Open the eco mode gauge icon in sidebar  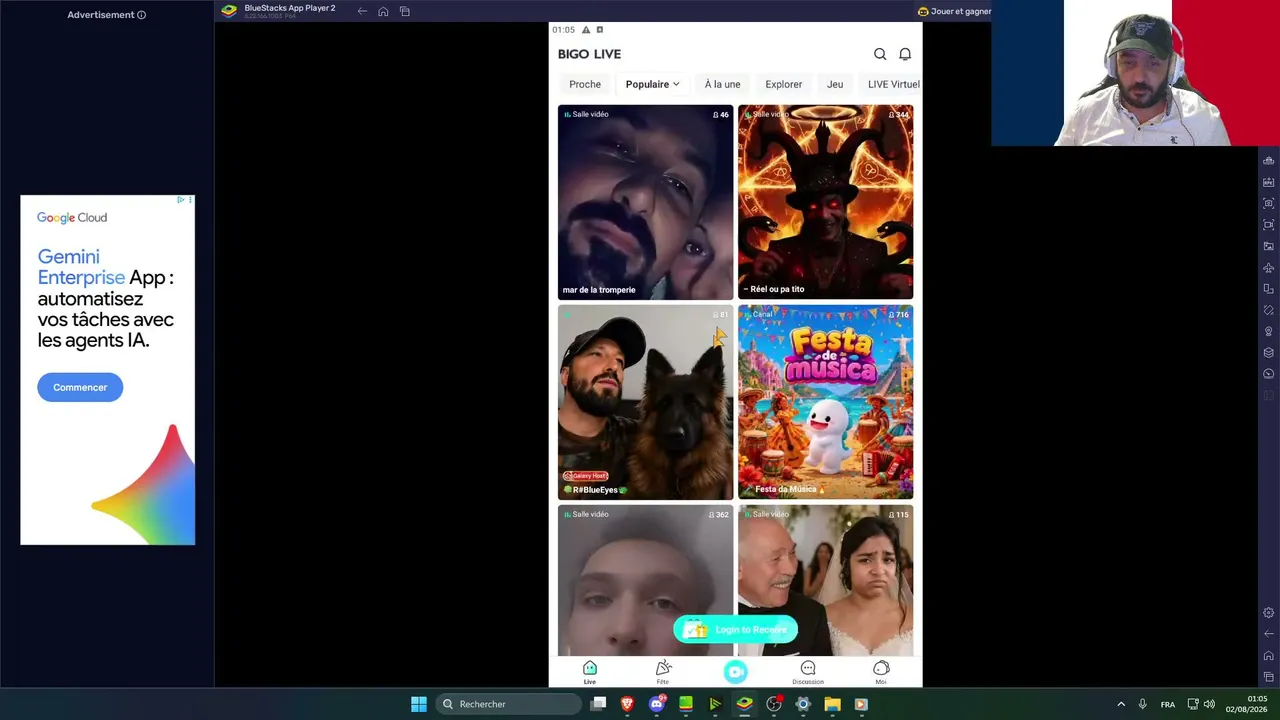click(x=1269, y=374)
